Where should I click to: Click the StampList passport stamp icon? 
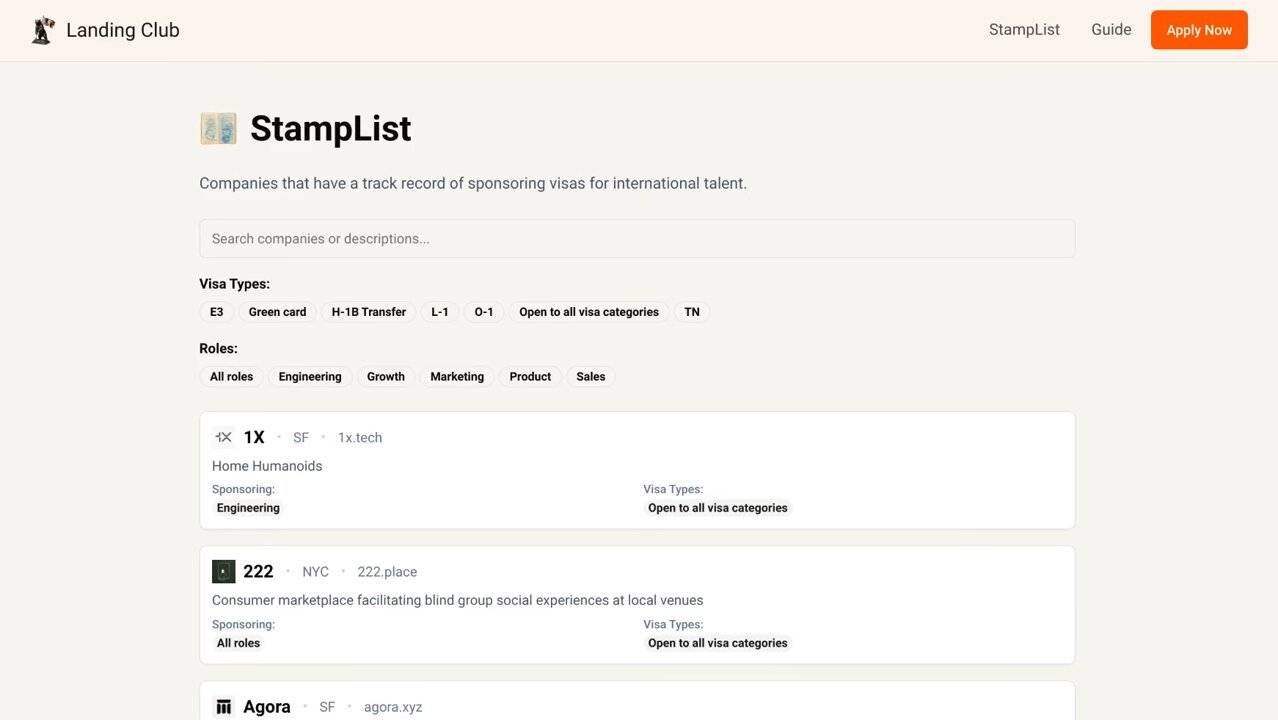coord(218,128)
